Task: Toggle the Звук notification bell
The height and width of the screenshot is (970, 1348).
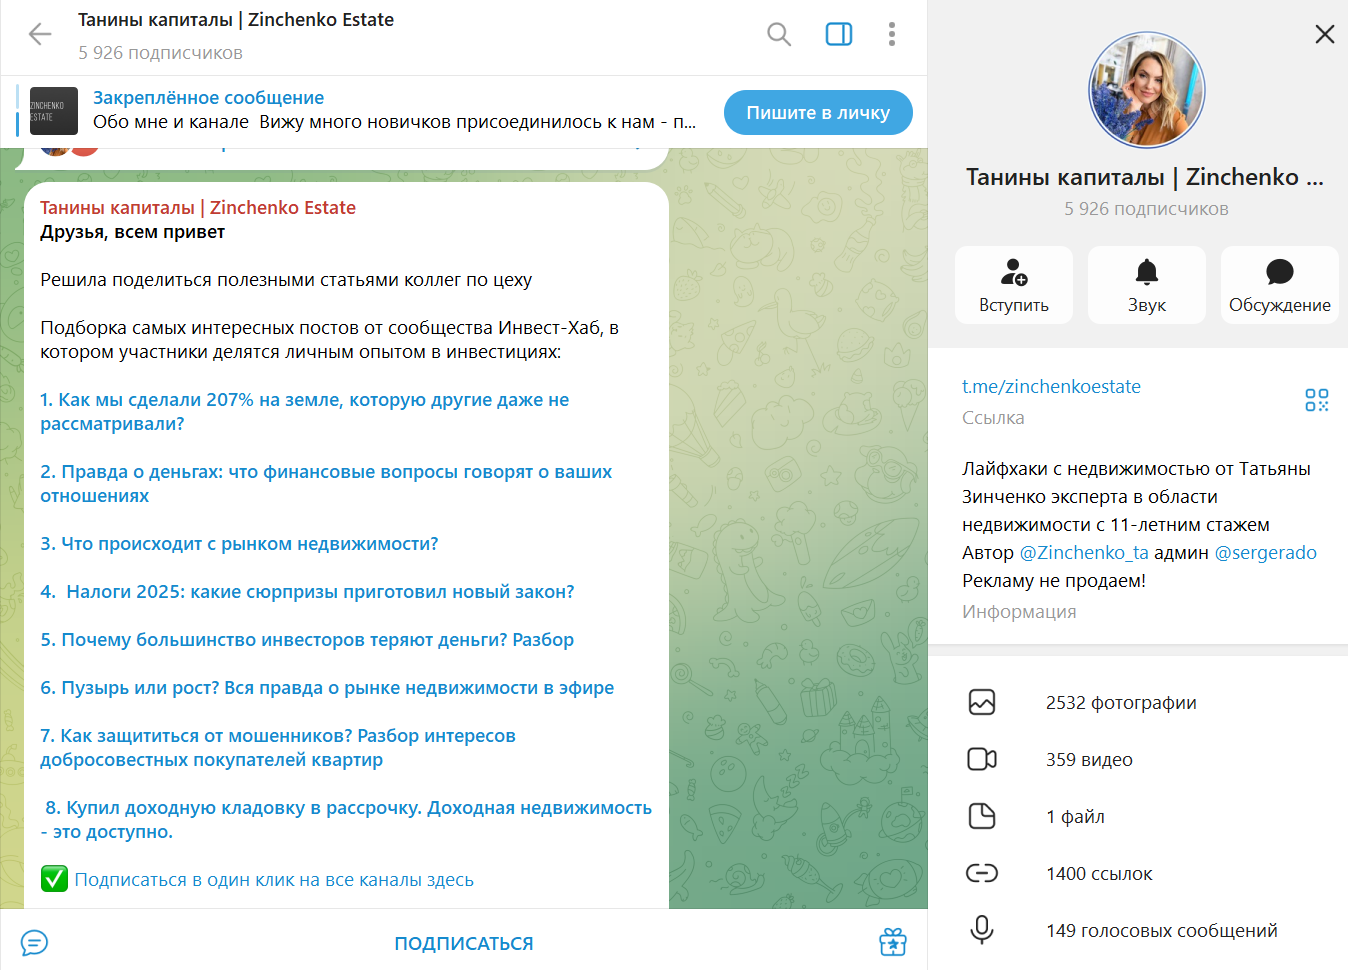Action: point(1147,285)
